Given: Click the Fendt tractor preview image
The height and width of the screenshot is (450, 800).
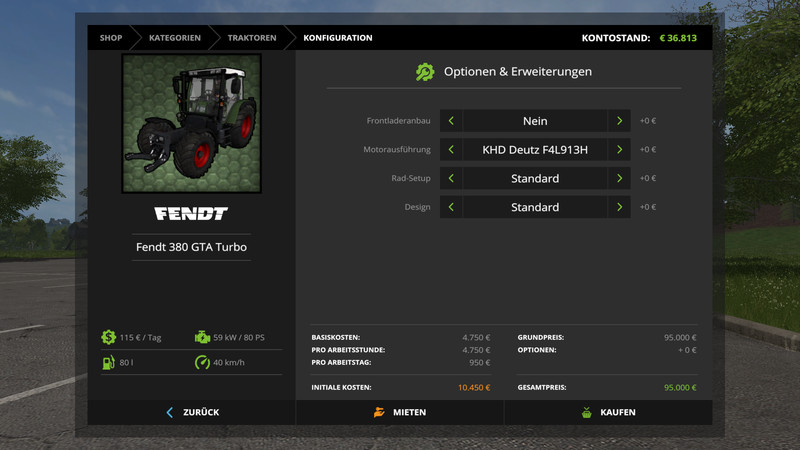Looking at the screenshot, I should tap(191, 123).
